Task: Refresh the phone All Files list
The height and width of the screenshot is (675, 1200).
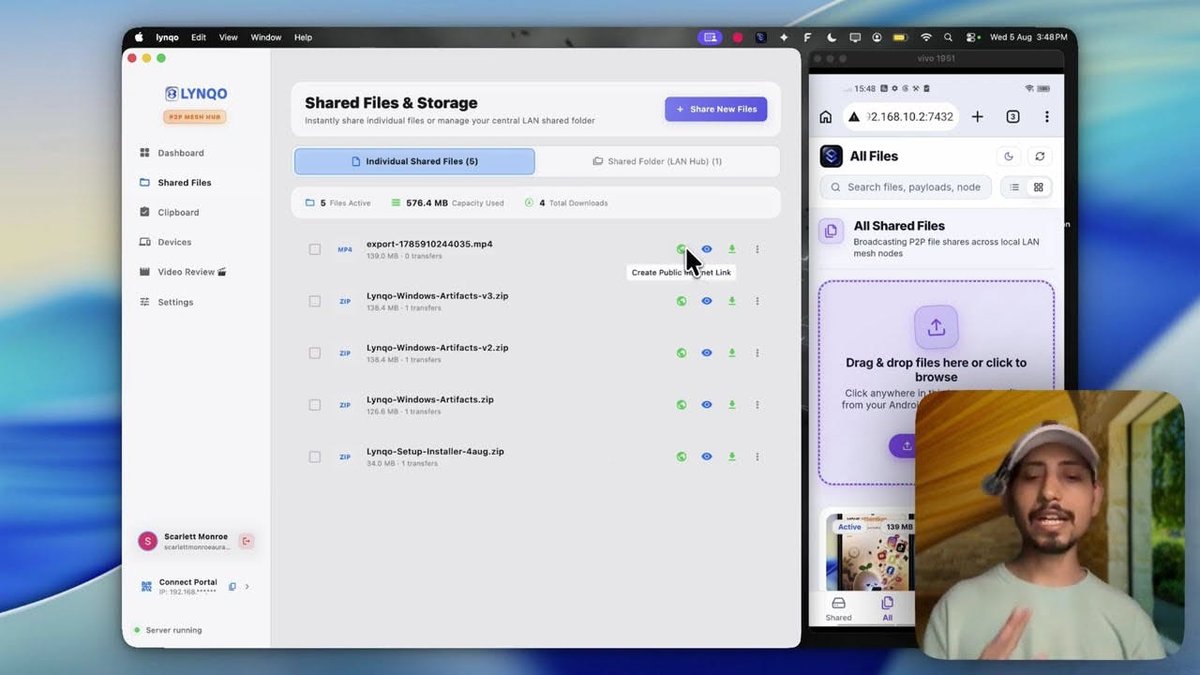Action: coord(1040,156)
